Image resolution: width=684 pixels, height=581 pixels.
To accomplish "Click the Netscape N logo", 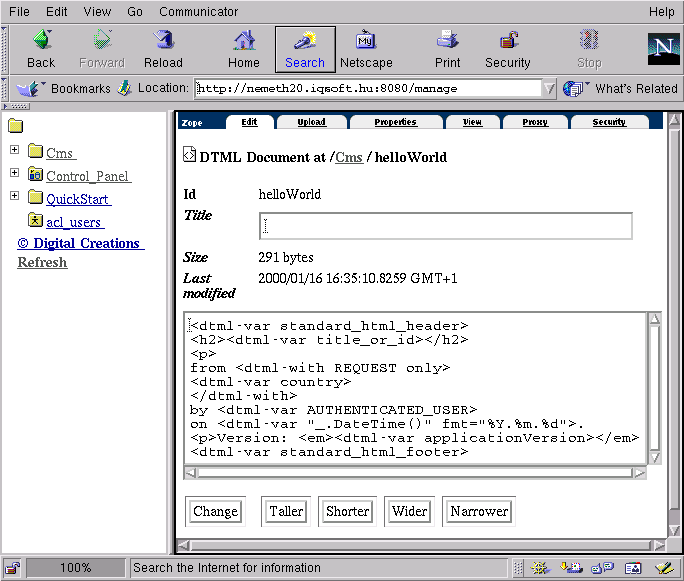I will click(663, 49).
